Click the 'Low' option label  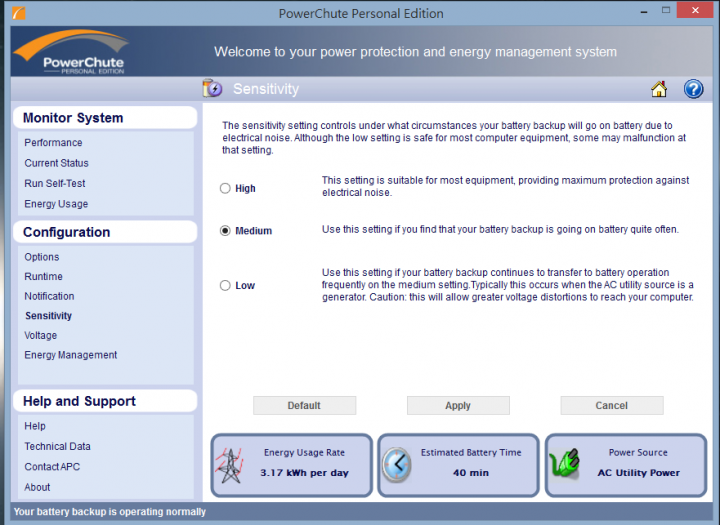pyautogui.click(x=245, y=286)
